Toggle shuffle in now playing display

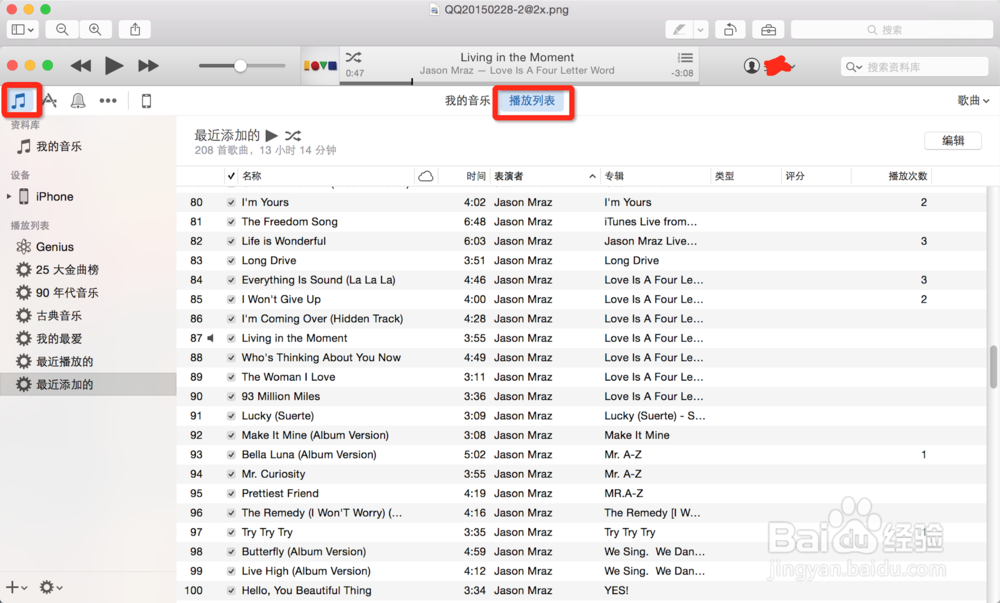point(353,57)
